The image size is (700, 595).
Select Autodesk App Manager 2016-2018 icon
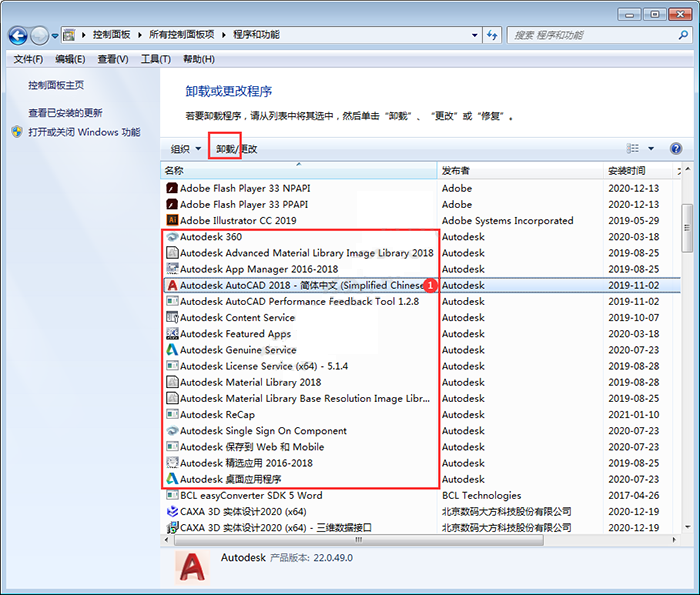click(172, 269)
